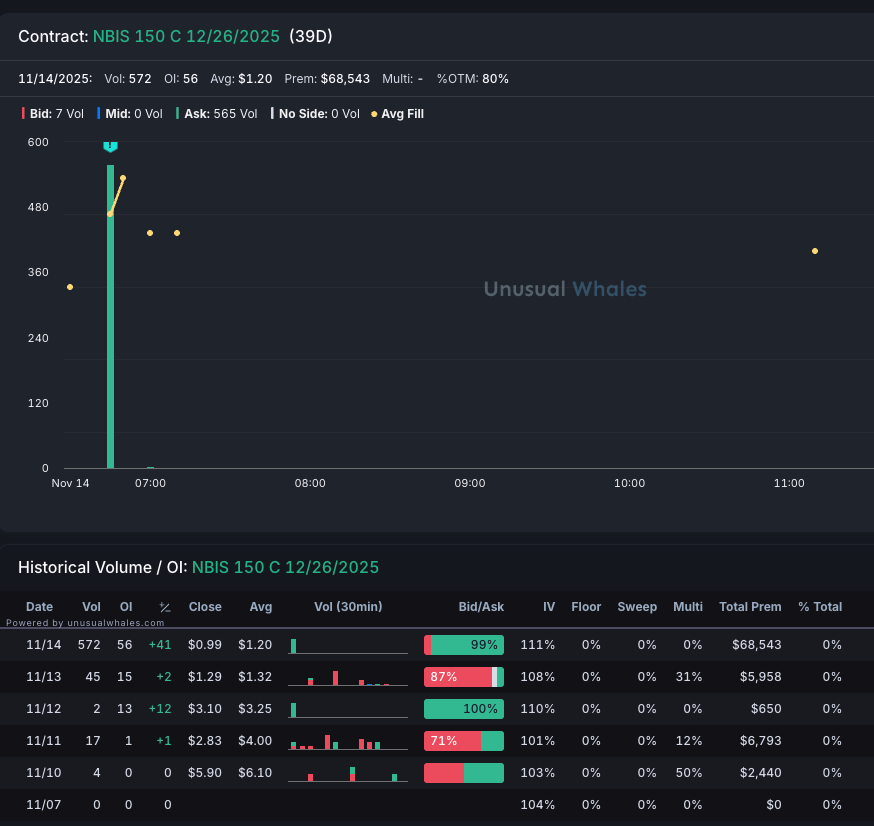Click the 99% bid/ask bar for 11/14

tap(464, 645)
